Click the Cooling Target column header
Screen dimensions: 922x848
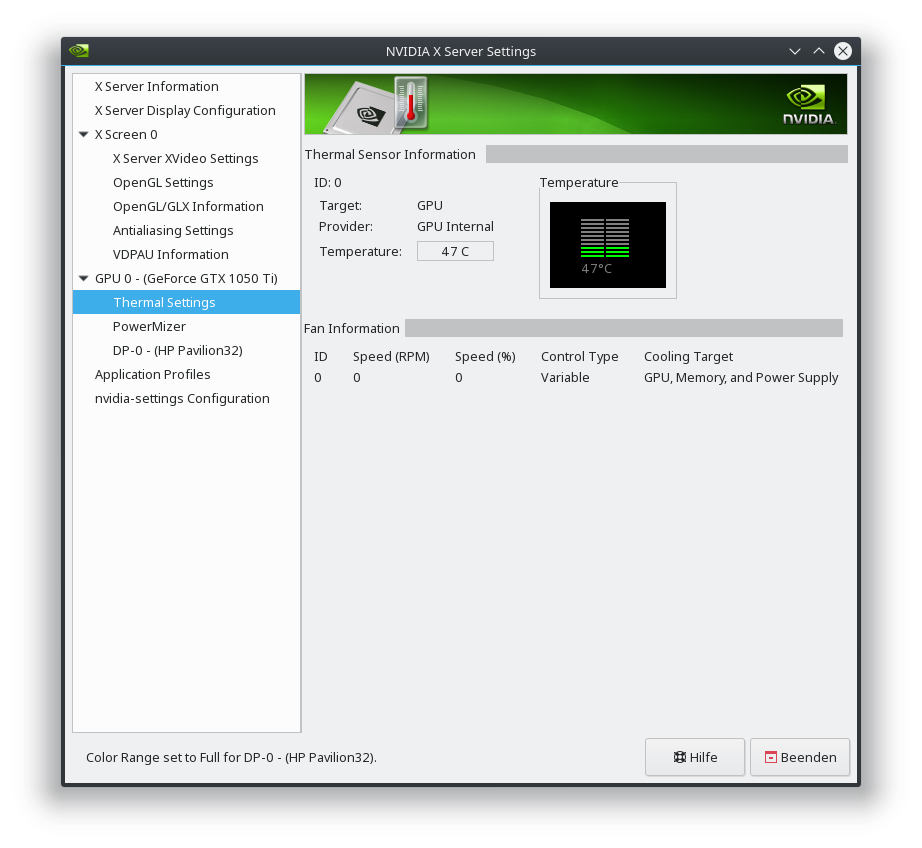click(x=688, y=357)
